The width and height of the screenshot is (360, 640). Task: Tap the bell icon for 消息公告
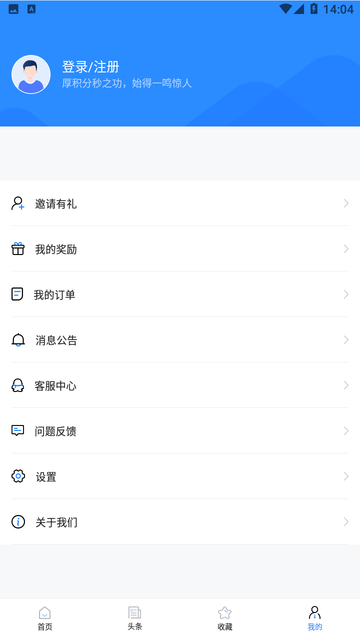point(18,340)
